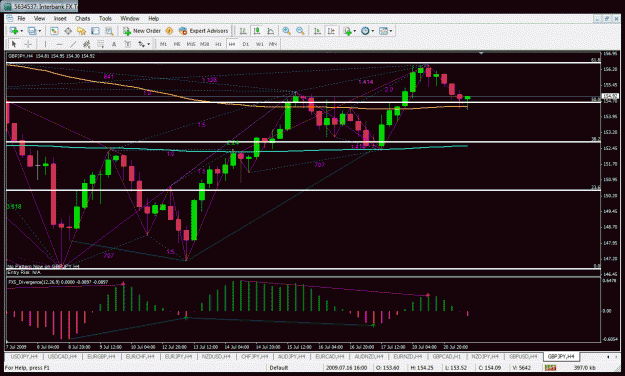
Task: Click the New Order button
Action: pos(142,31)
